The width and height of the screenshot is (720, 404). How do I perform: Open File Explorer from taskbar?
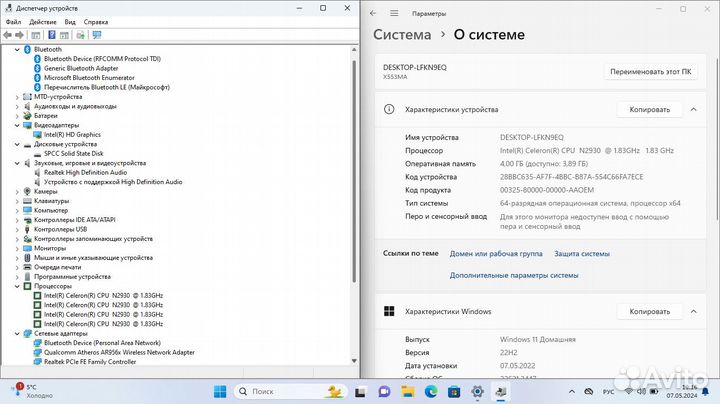(x=408, y=392)
